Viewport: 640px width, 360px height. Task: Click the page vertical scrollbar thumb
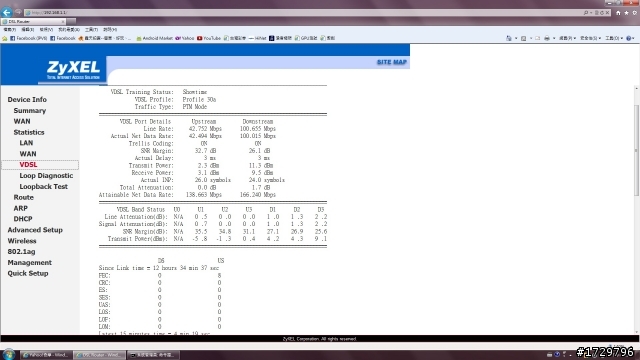point(637,150)
